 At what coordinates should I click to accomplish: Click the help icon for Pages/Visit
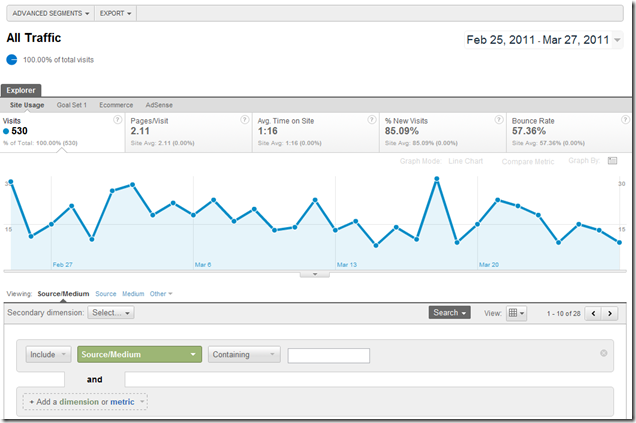coord(245,120)
